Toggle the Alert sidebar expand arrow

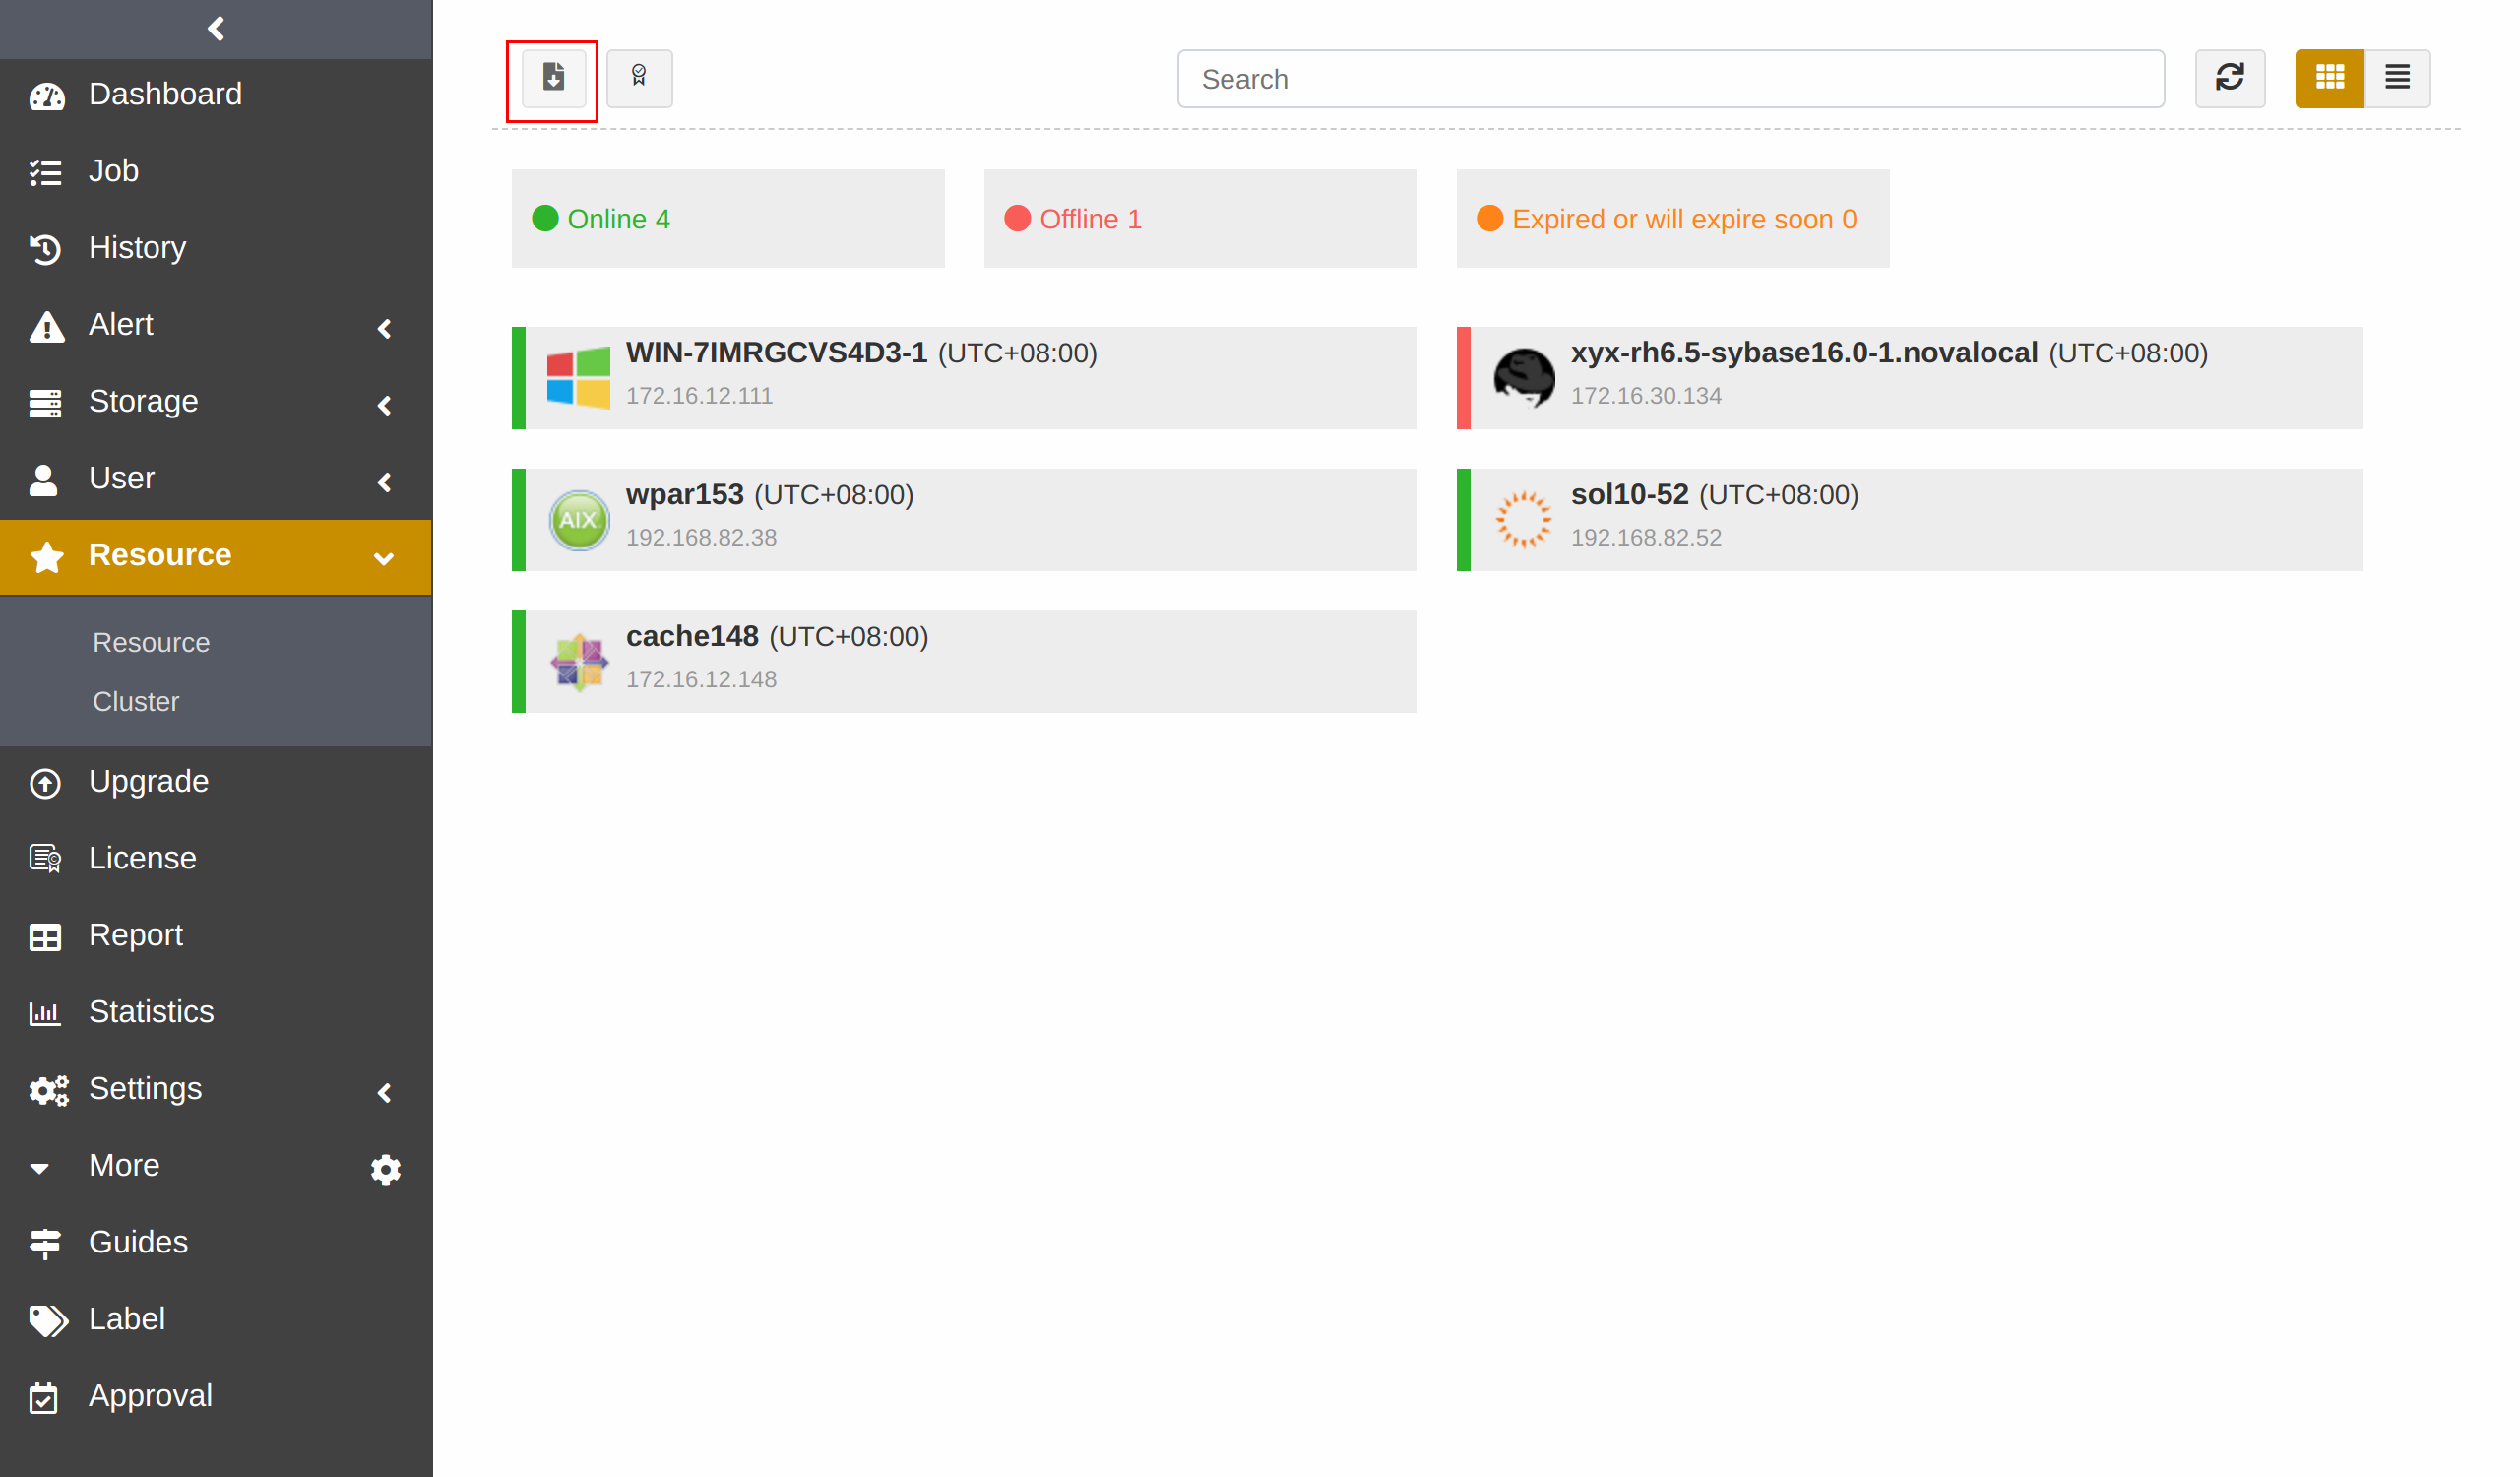(389, 325)
